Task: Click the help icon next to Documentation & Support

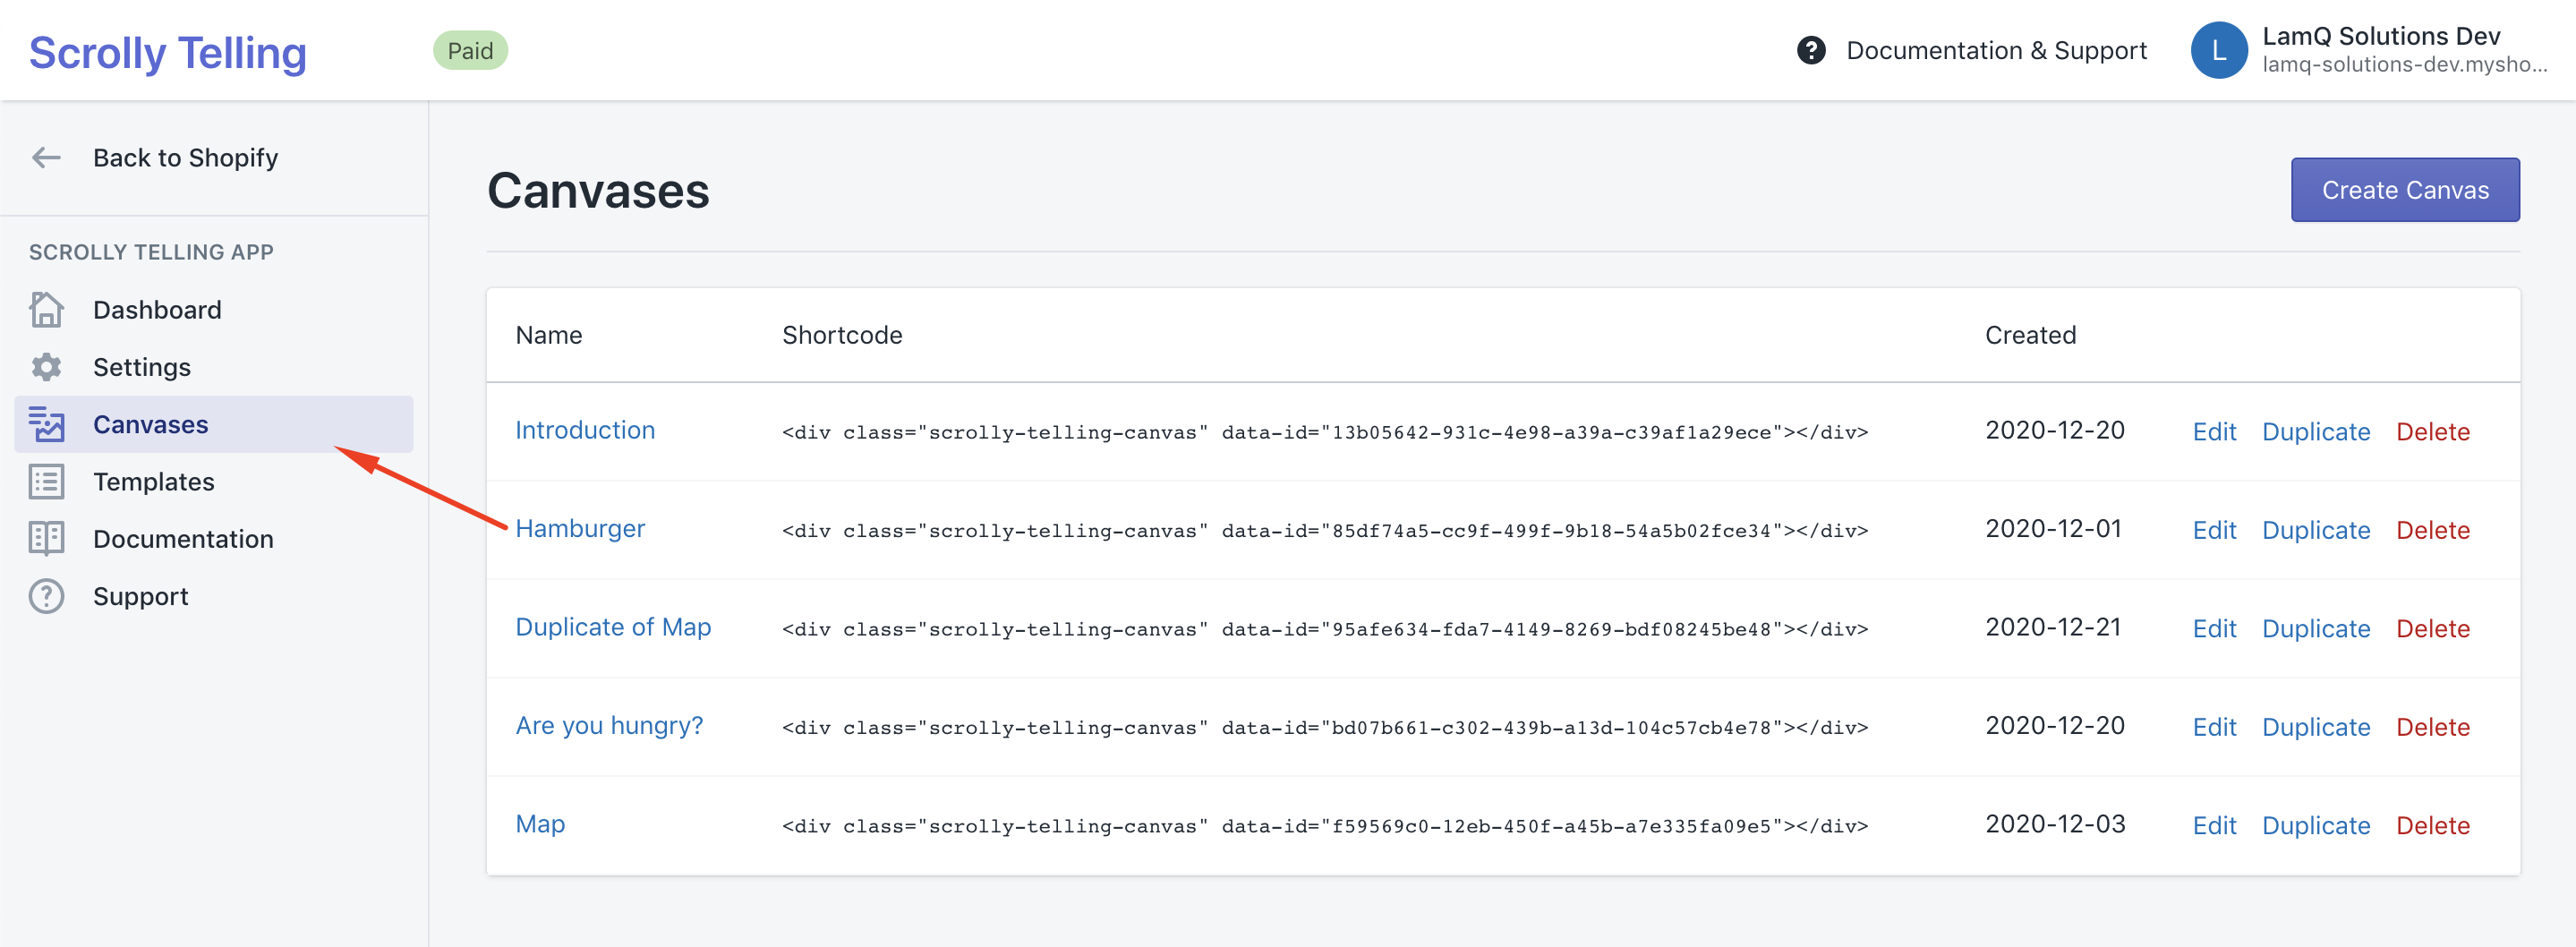Action: (x=1810, y=50)
